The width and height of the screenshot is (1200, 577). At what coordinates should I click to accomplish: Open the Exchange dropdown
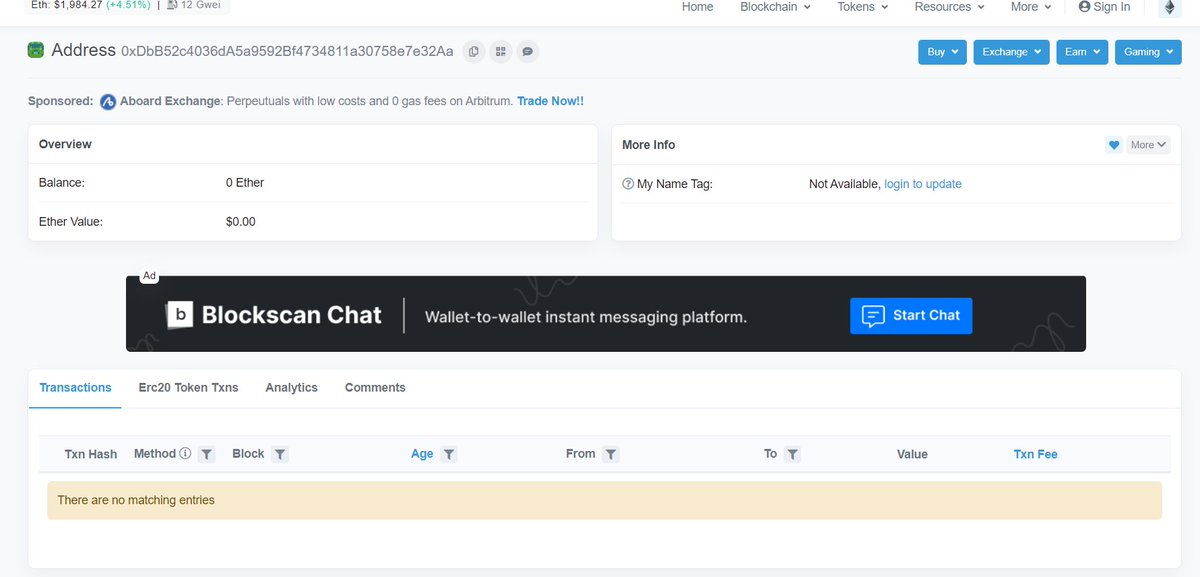tap(1011, 52)
